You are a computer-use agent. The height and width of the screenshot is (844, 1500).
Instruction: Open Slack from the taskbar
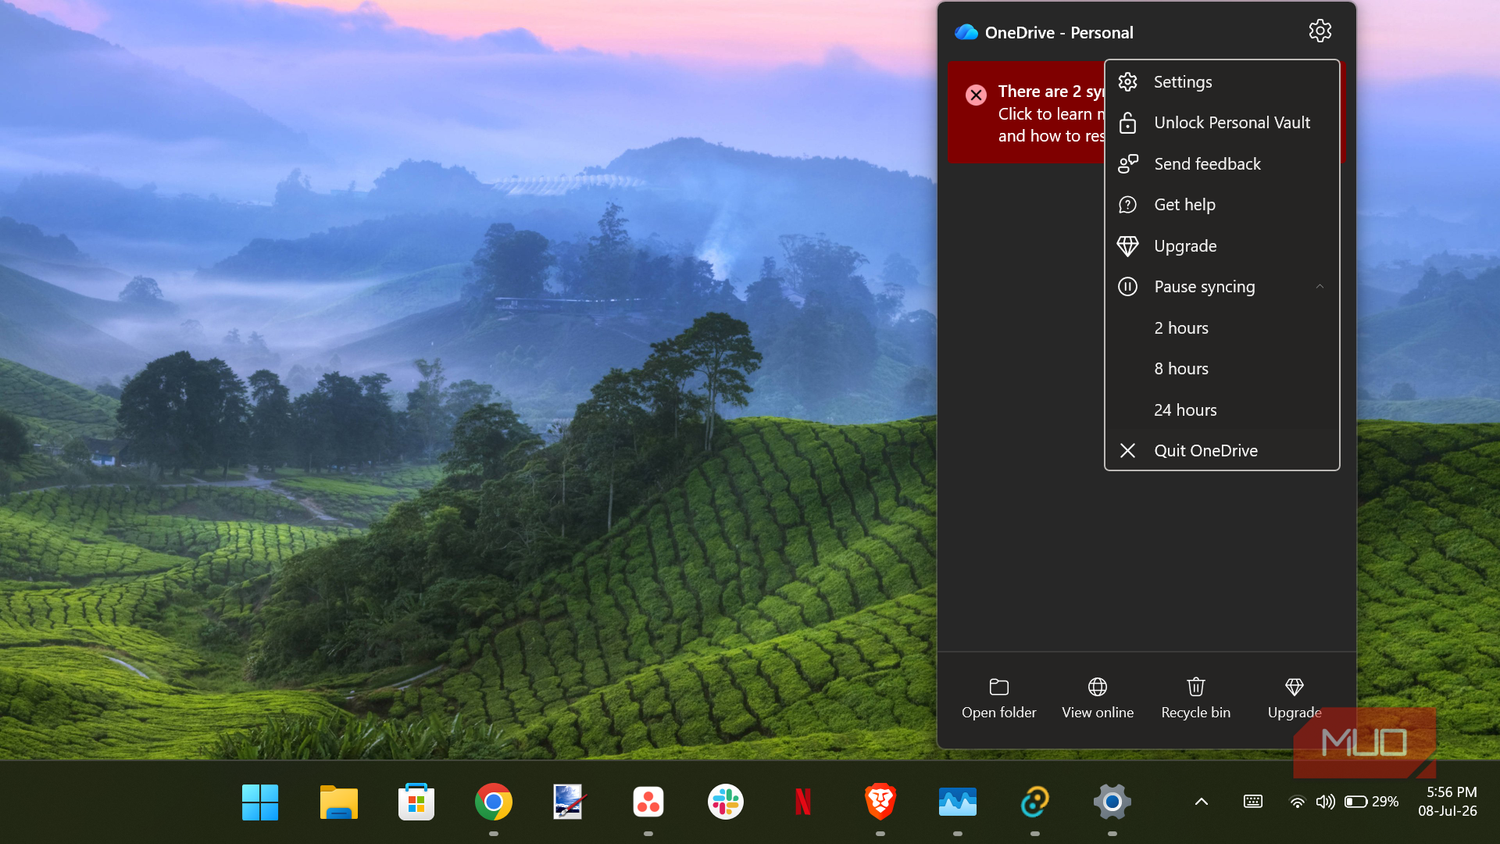725,802
